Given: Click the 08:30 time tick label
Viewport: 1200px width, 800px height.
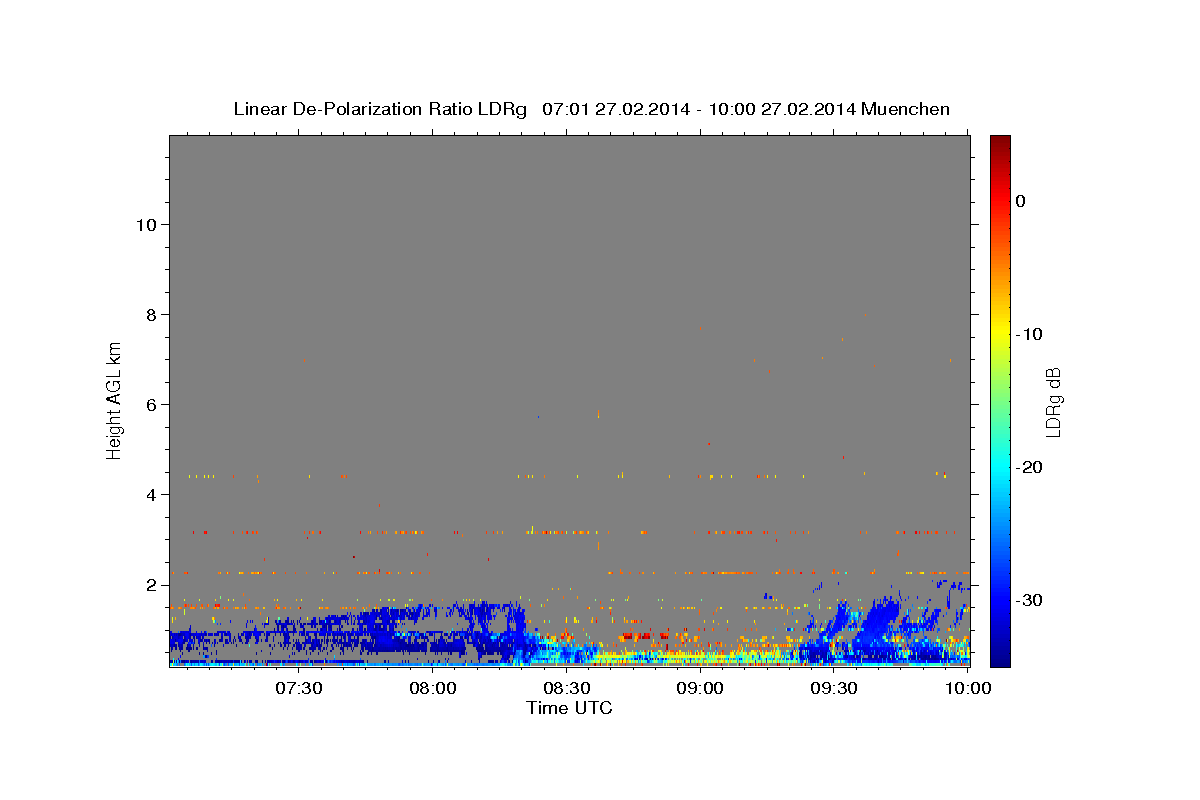Looking at the screenshot, I should coord(566,688).
